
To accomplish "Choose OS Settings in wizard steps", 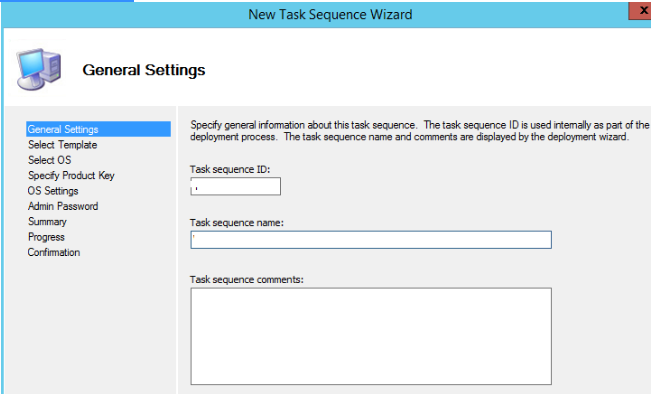I will 53,191.
